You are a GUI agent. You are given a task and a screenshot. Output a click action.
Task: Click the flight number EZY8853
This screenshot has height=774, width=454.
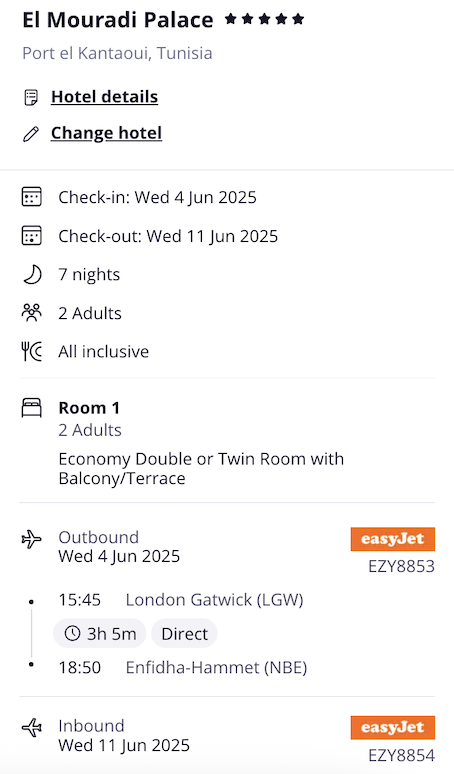point(402,566)
